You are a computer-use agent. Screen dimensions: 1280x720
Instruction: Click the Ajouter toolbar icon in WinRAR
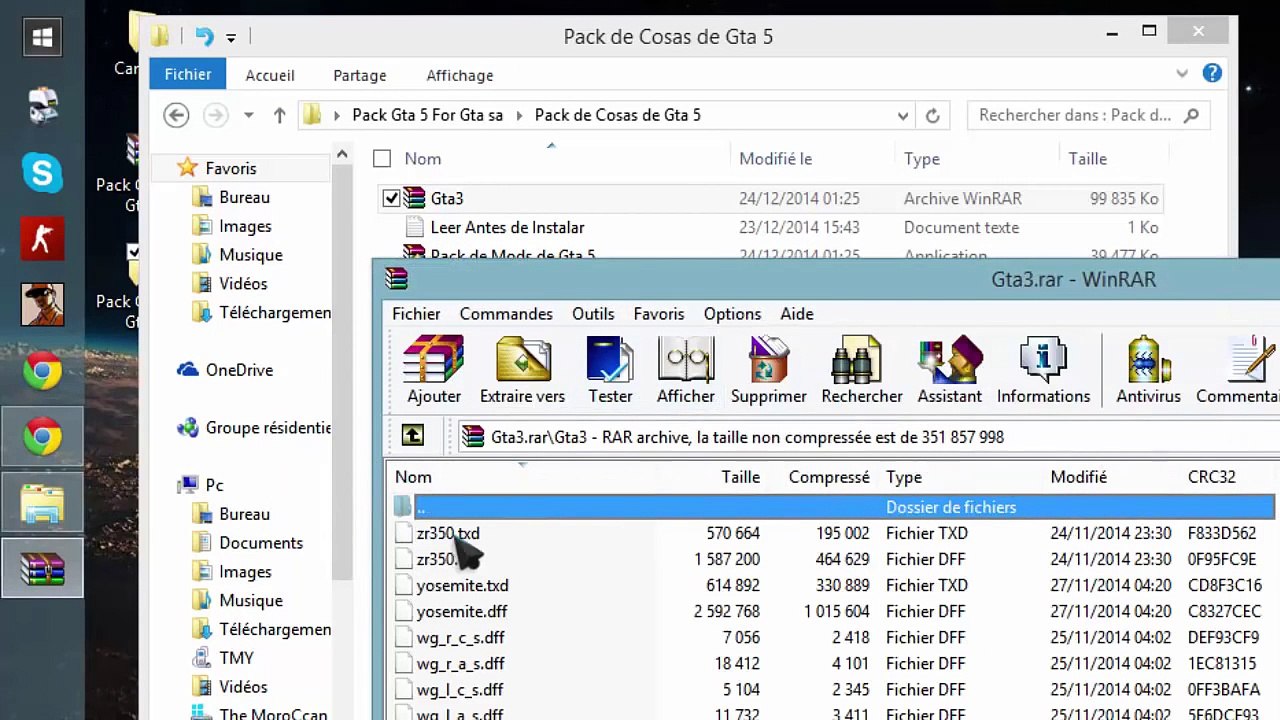(433, 370)
